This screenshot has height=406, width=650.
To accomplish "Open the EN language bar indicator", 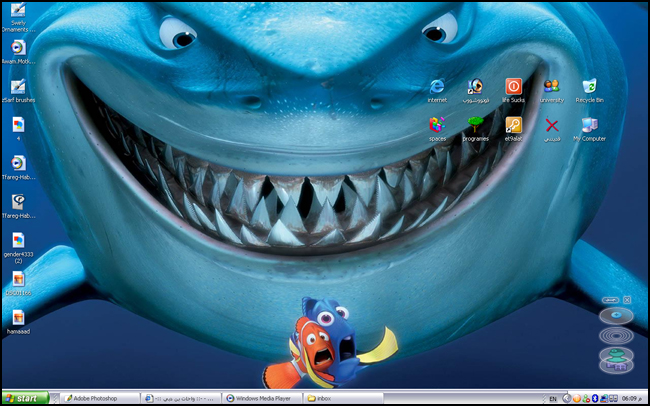I will (x=553, y=399).
